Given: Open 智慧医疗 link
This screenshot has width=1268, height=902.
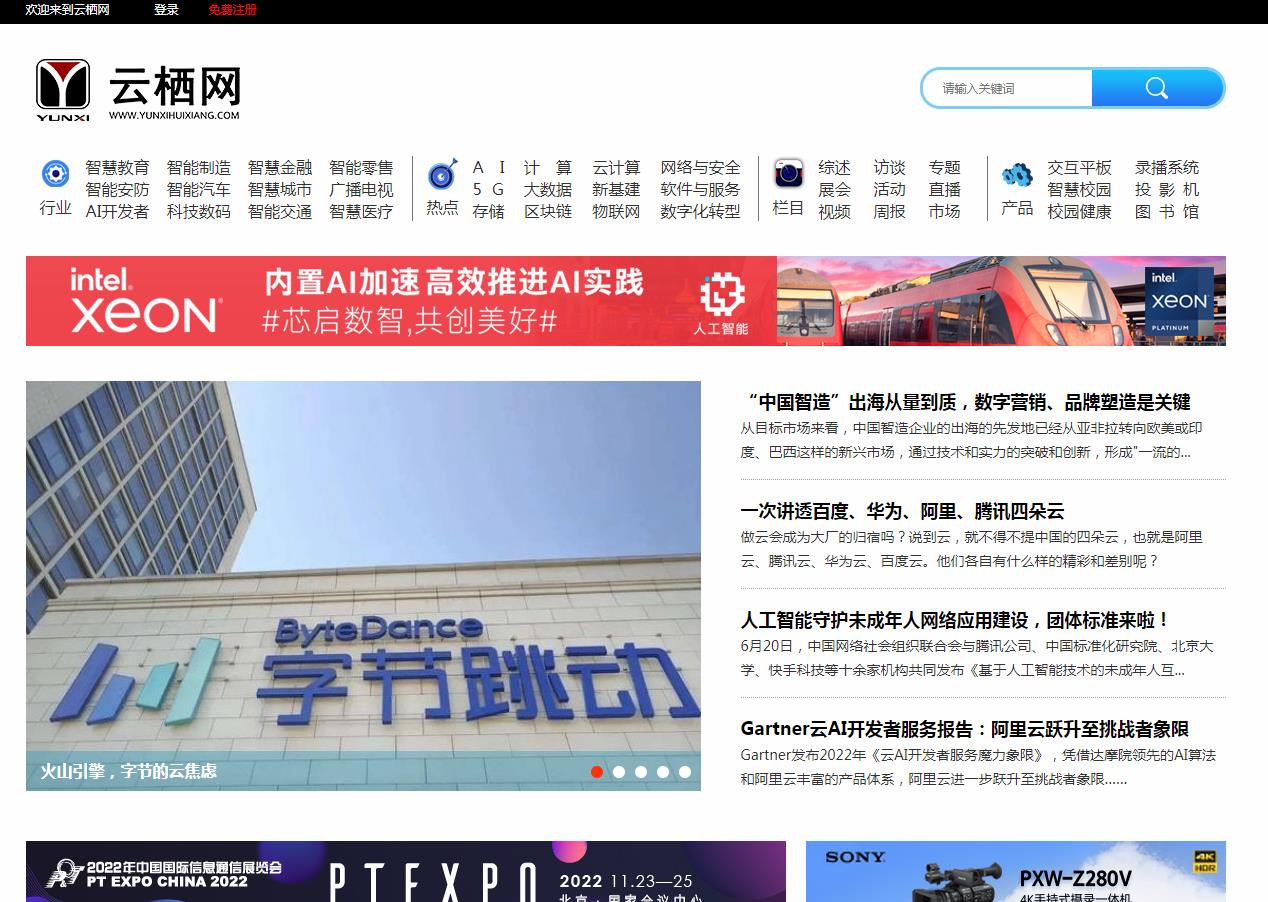Looking at the screenshot, I should click(x=361, y=212).
